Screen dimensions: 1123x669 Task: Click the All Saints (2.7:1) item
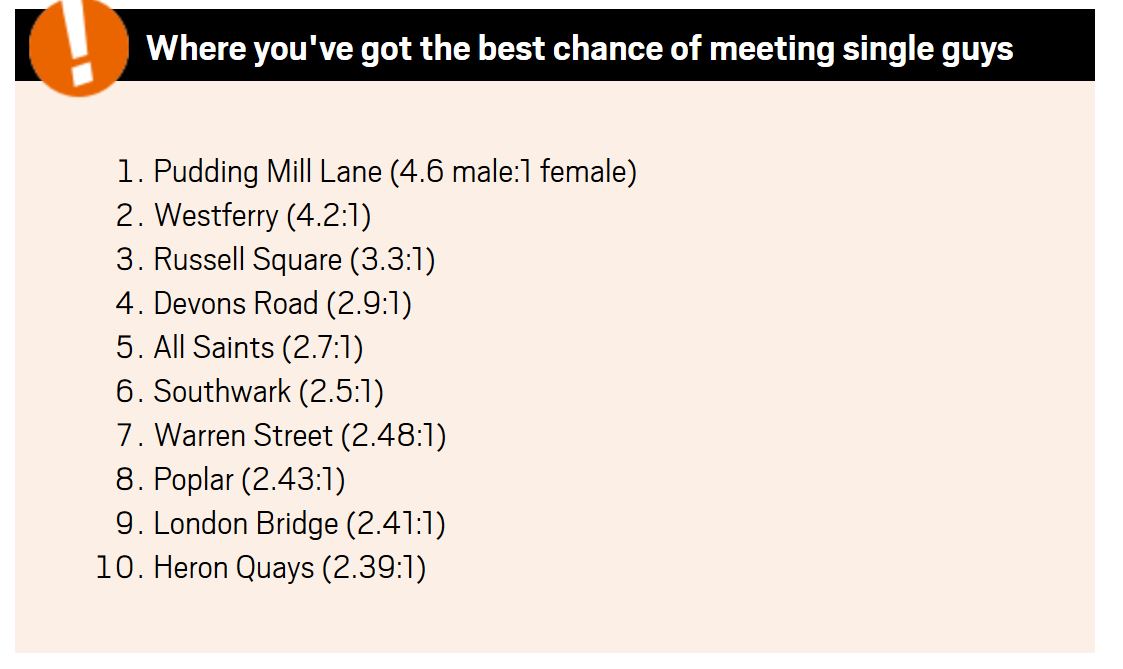258,348
